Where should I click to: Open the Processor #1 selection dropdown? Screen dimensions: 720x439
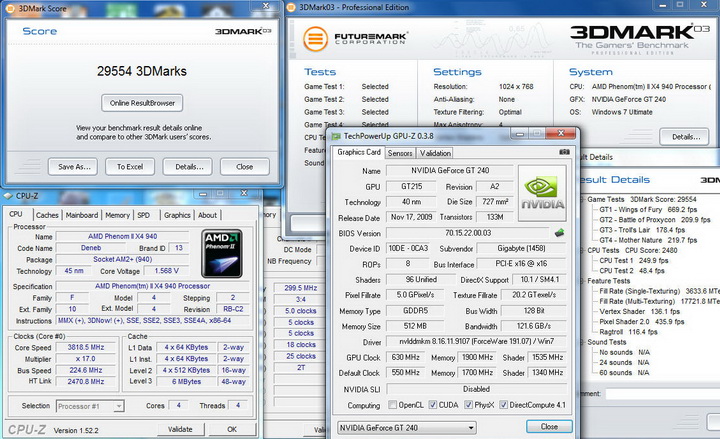[90, 406]
